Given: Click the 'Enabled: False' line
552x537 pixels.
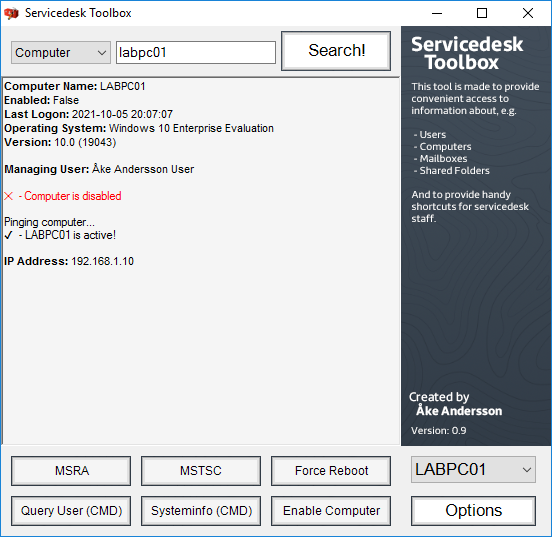Looking at the screenshot, I should click(x=42, y=100).
